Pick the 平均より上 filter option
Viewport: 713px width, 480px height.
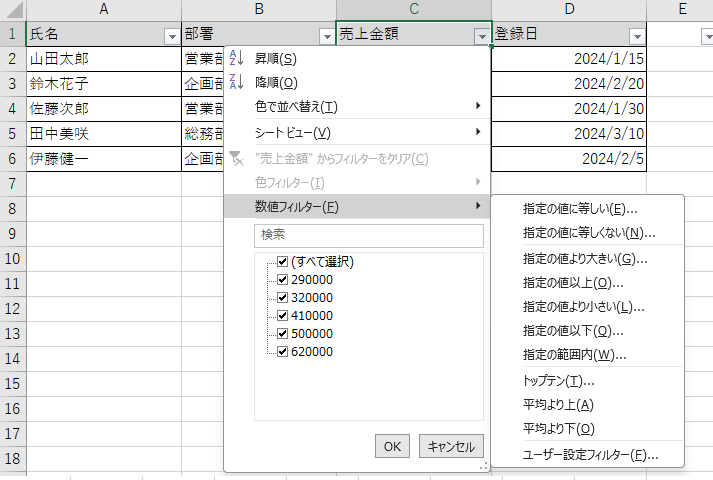558,405
